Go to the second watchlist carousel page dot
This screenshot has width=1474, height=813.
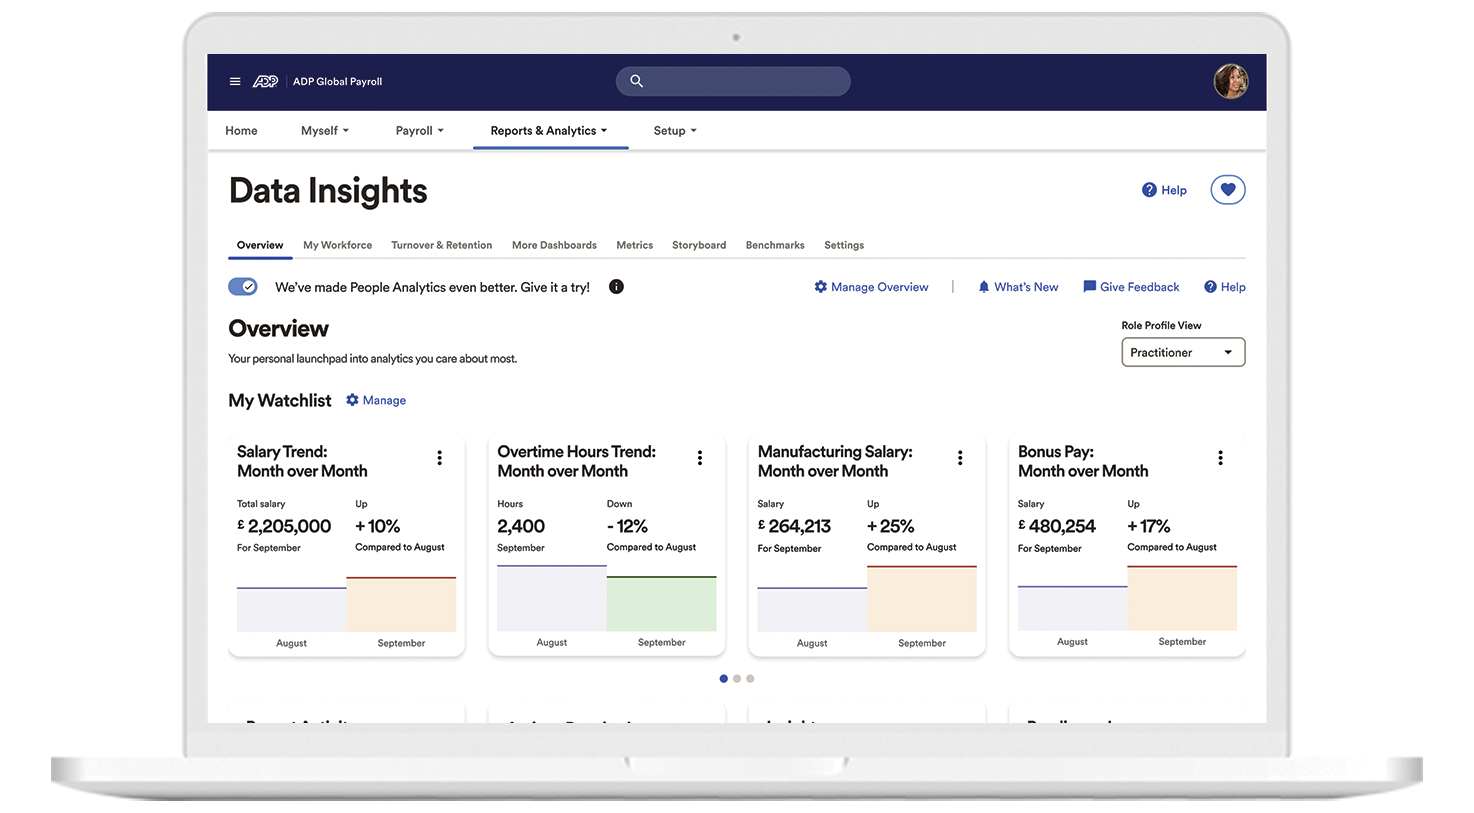tap(737, 679)
